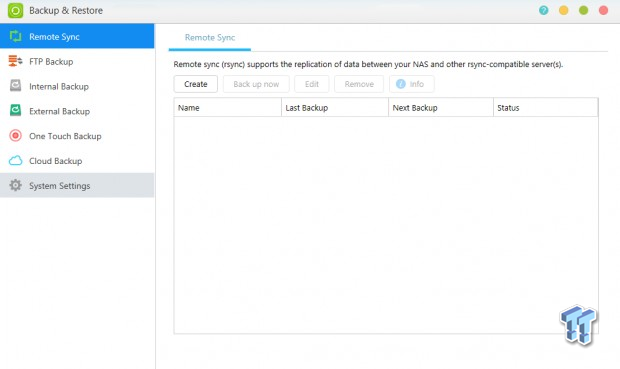Click the System Settings gear icon
The height and width of the screenshot is (369, 620).
coord(15,185)
